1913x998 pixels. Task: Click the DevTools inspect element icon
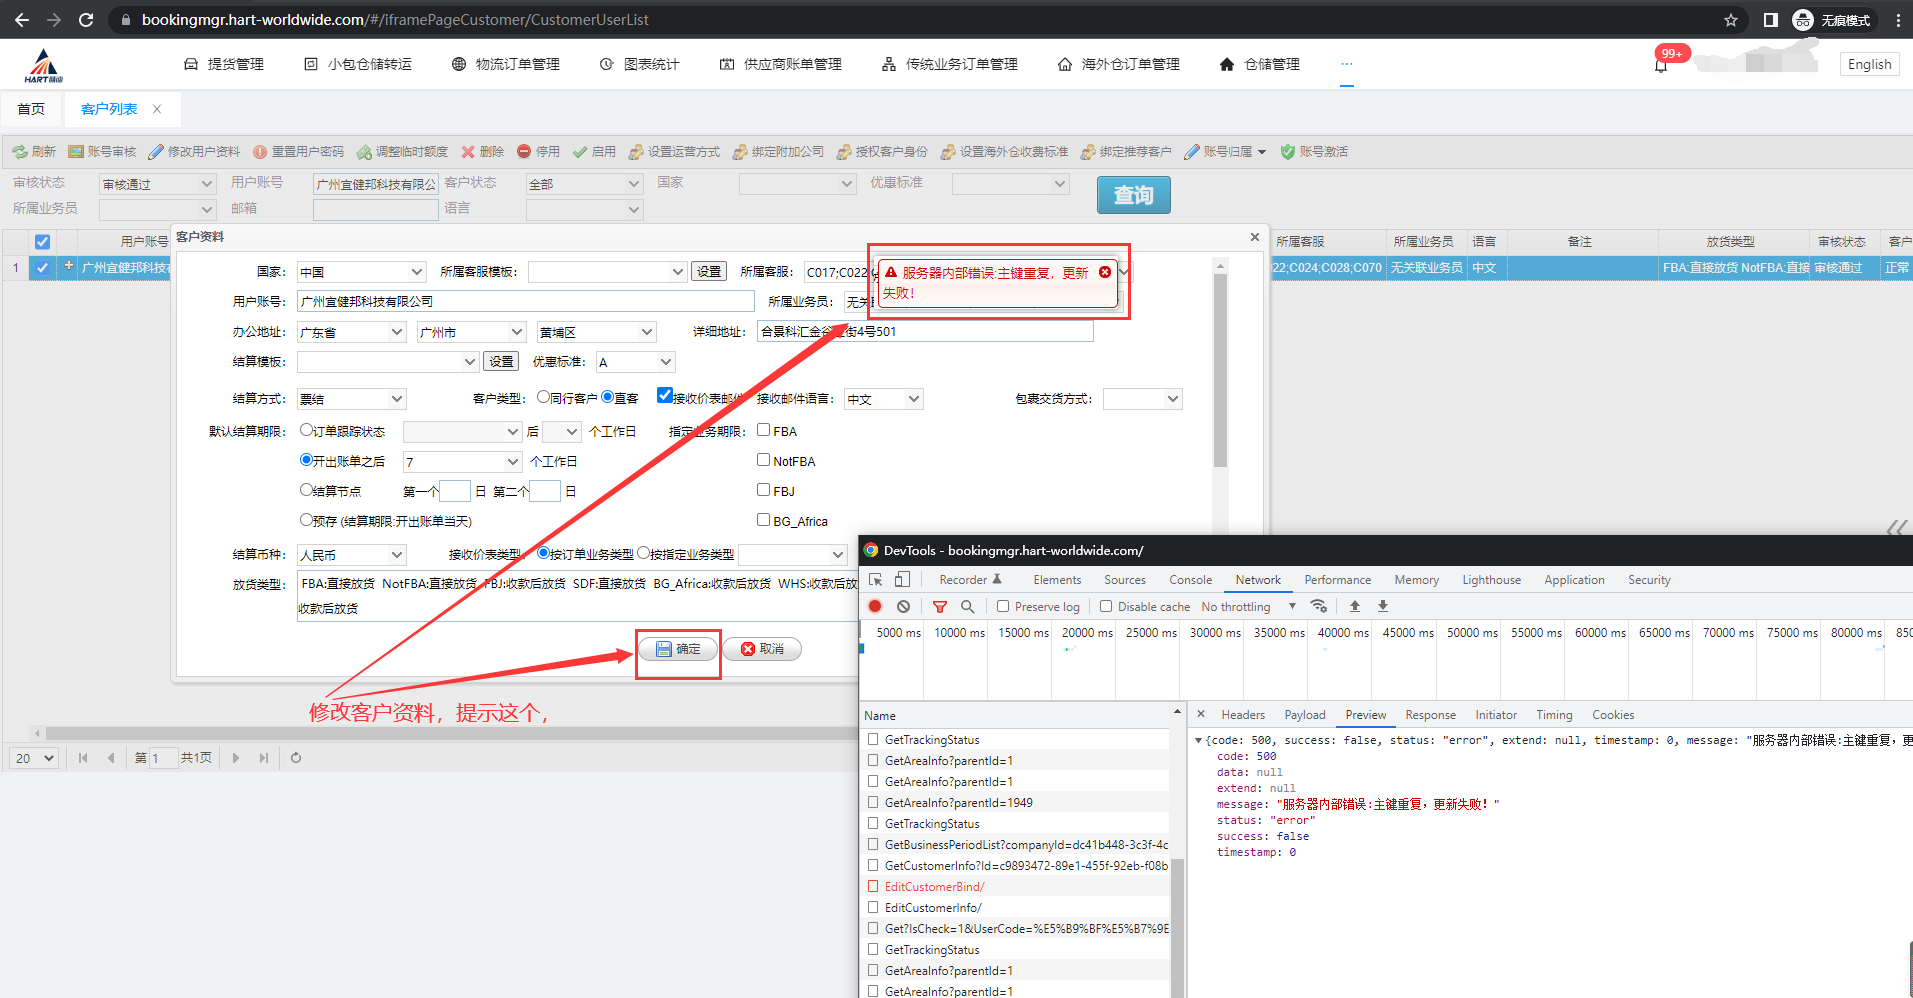(x=875, y=580)
